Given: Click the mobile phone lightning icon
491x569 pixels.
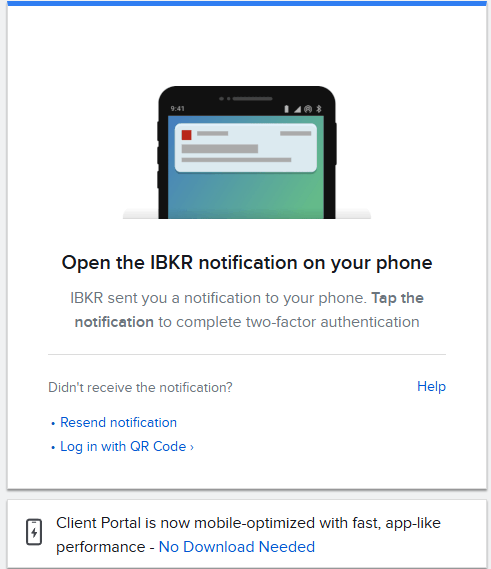Looking at the screenshot, I should pos(34,532).
